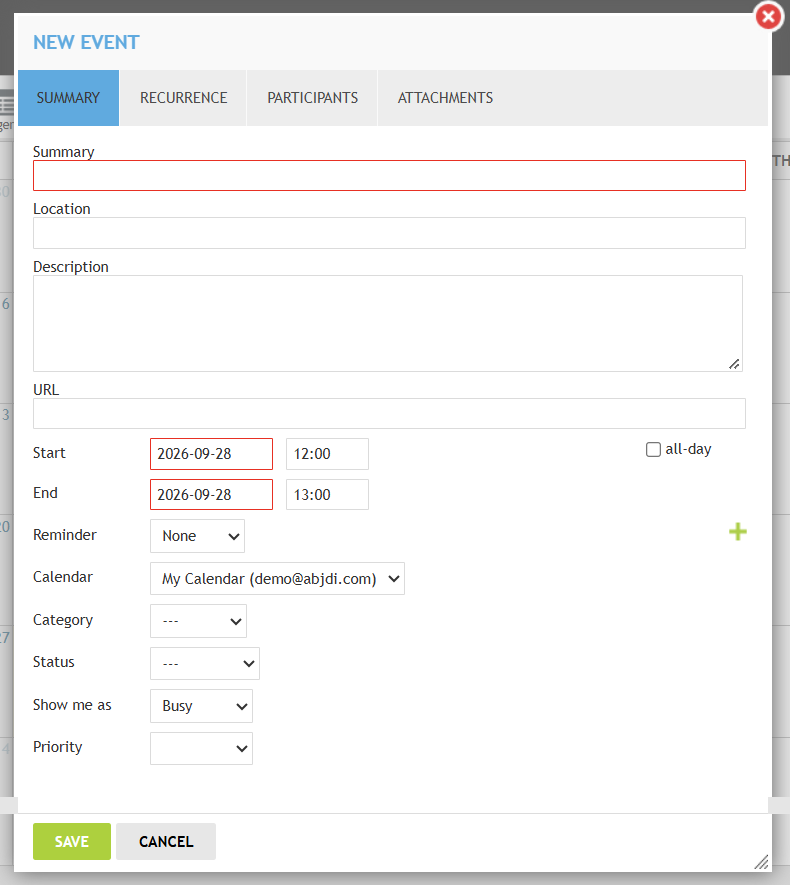The height and width of the screenshot is (885, 790).
Task: Expand the Status dropdown
Action: point(205,664)
